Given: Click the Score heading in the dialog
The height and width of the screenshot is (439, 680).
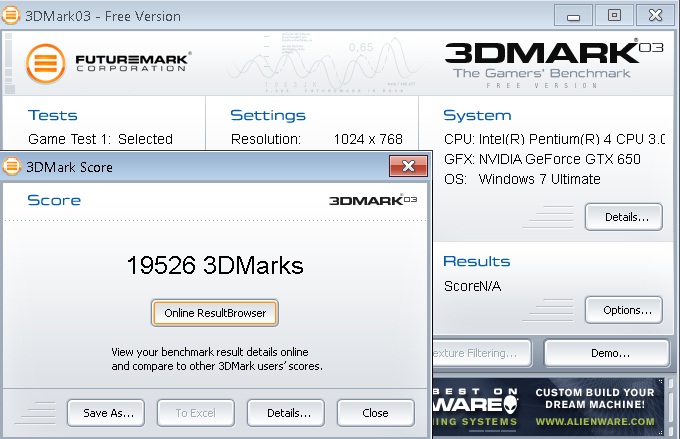Looking at the screenshot, I should 54,200.
